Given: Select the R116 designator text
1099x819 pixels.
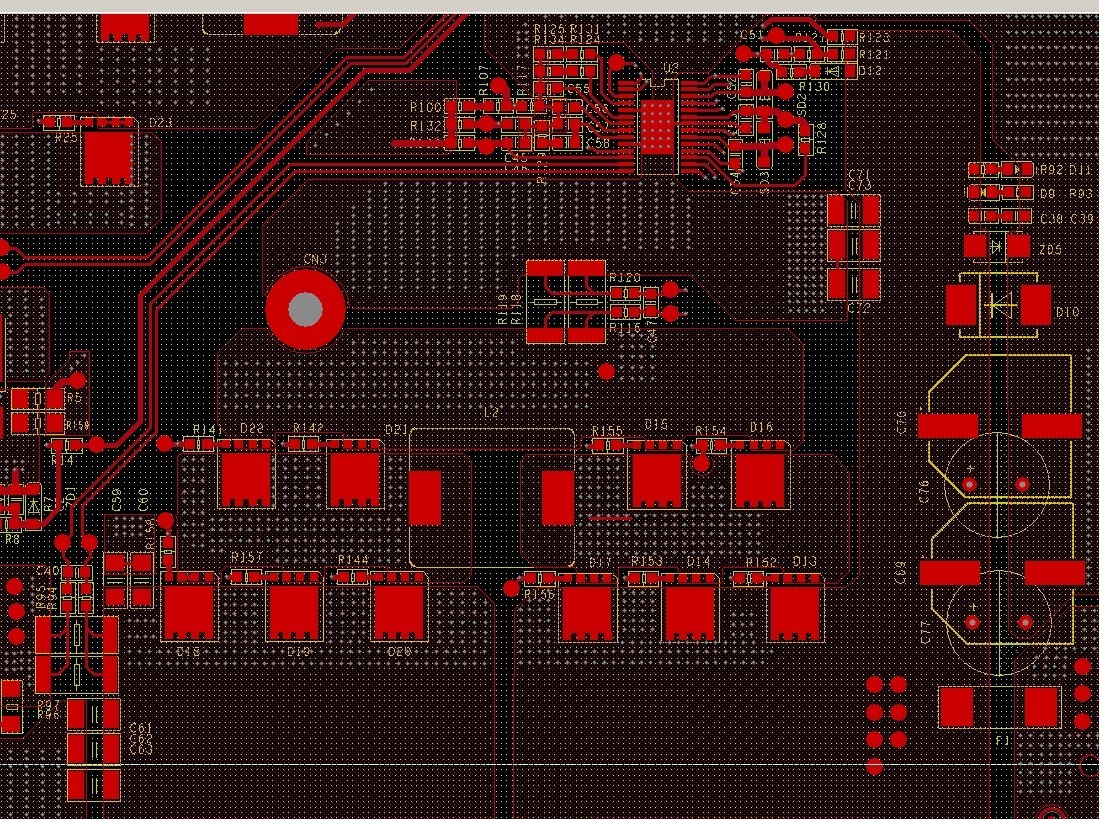Looking at the screenshot, I should 625,327.
